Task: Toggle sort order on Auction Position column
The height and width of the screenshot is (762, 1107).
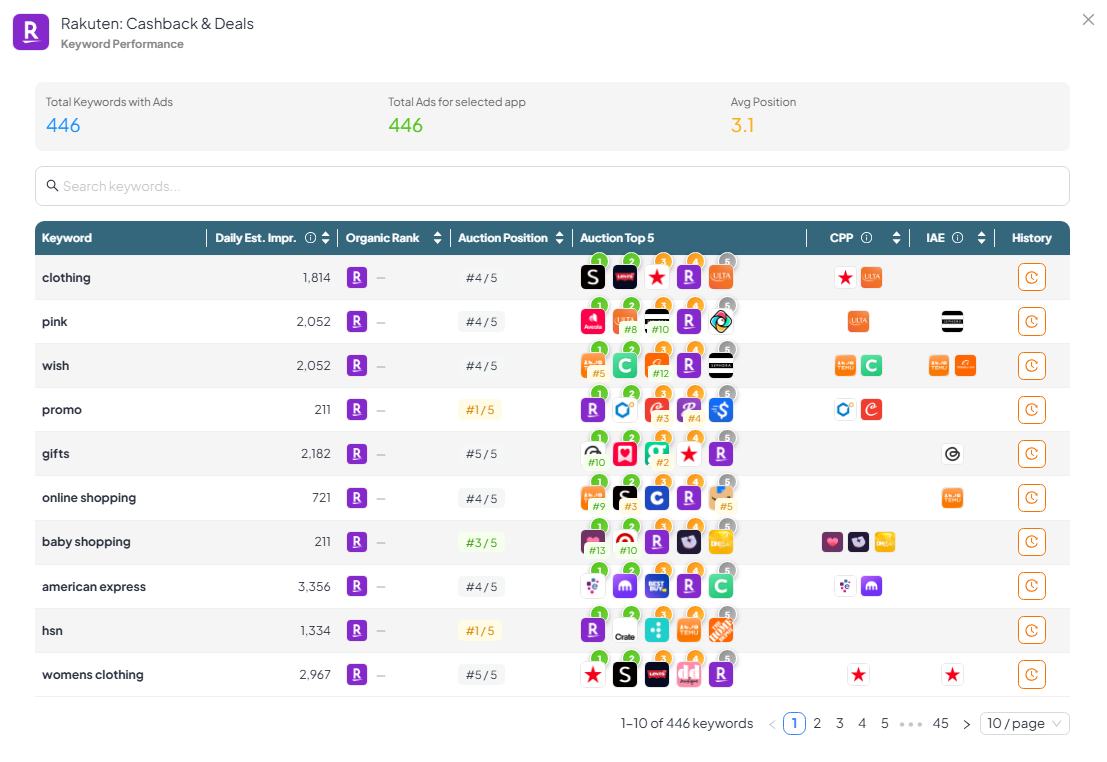Action: tap(560, 237)
